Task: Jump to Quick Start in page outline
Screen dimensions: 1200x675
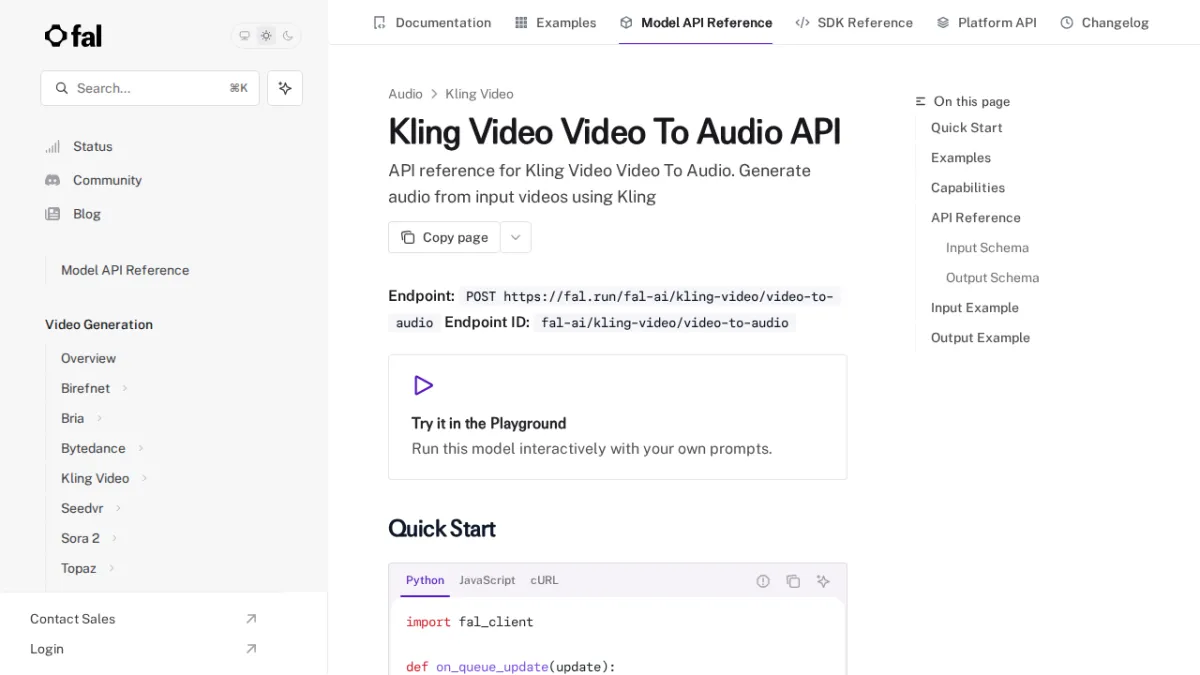Action: point(966,127)
